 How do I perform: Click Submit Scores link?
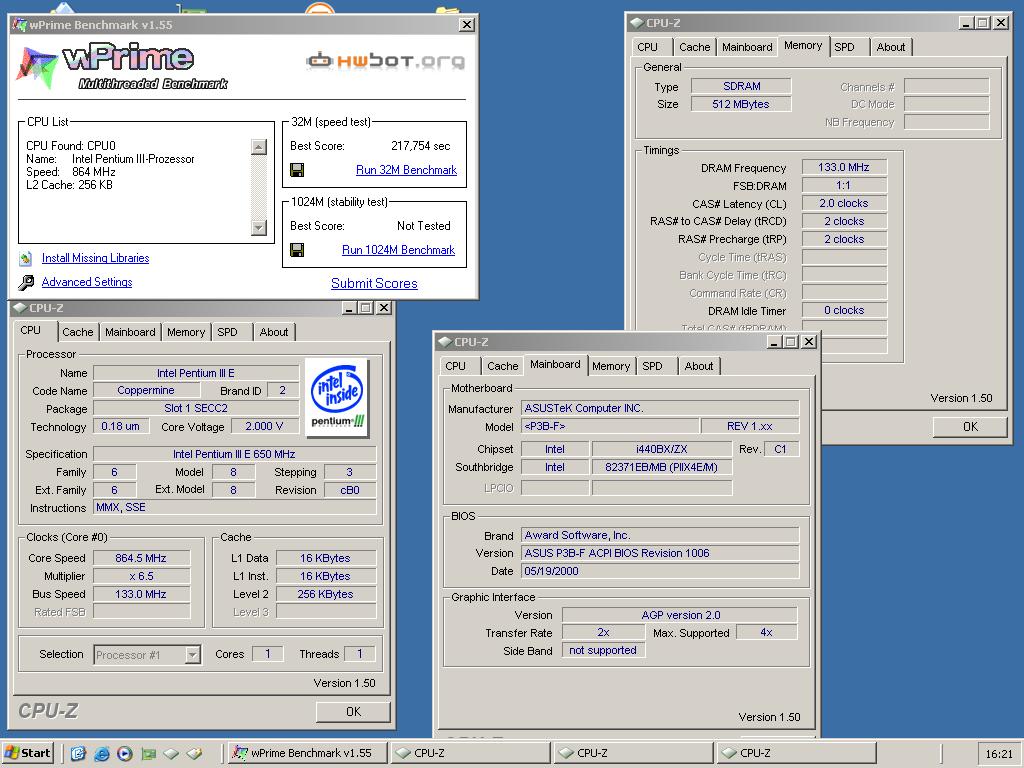[374, 283]
